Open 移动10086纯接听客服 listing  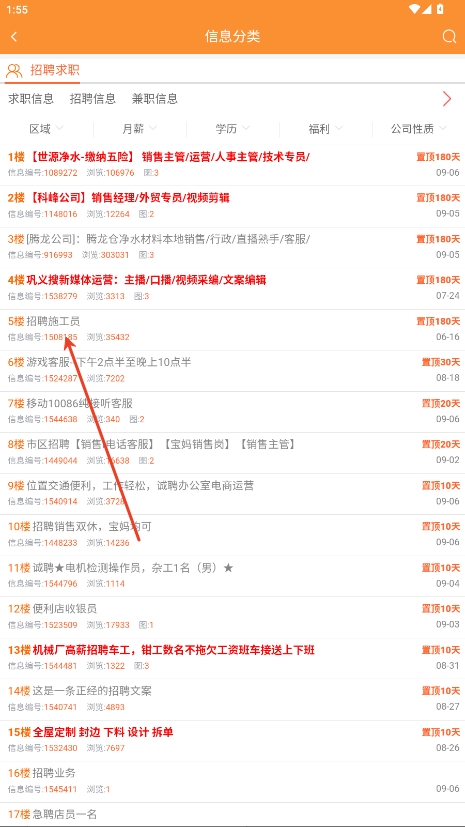(232, 411)
